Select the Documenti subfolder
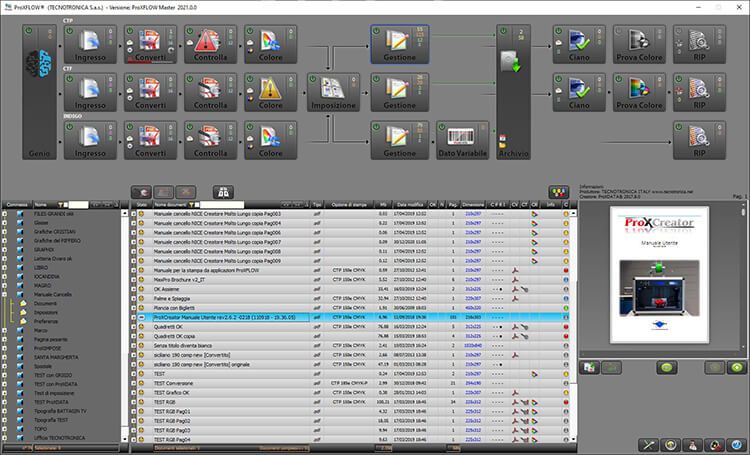The width and height of the screenshot is (750, 455). point(45,304)
